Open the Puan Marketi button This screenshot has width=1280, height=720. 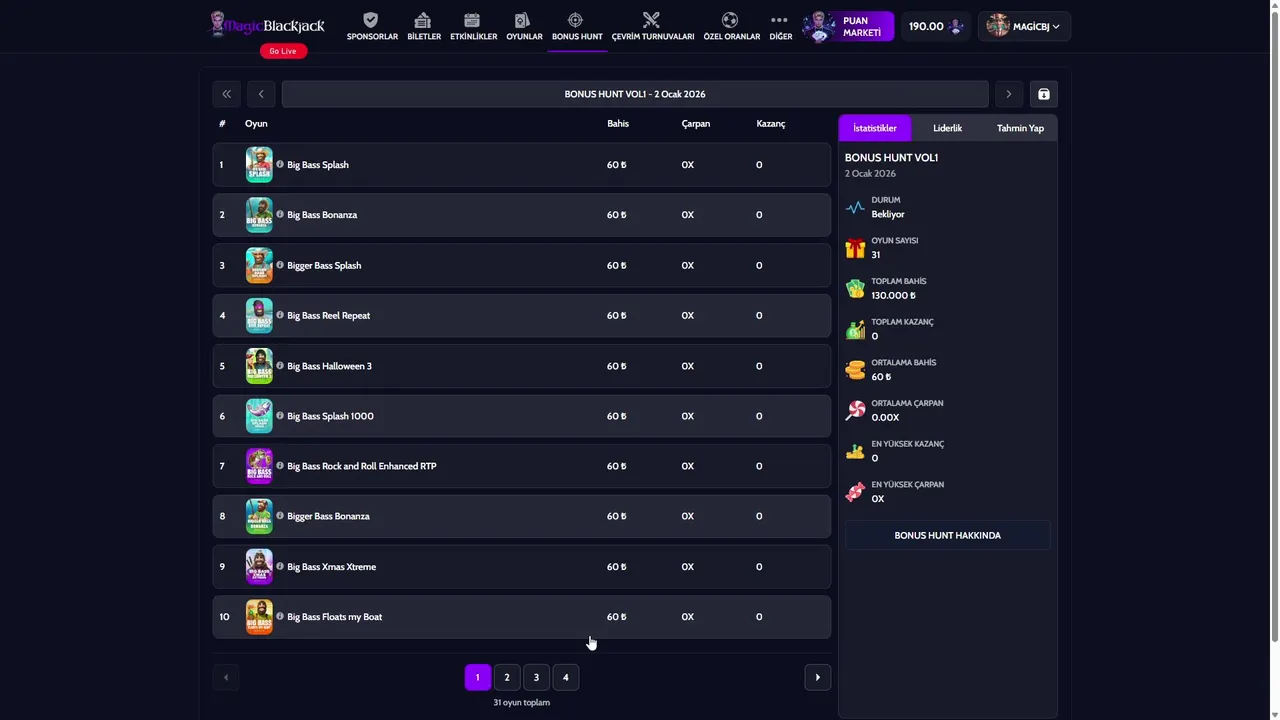pyautogui.click(x=848, y=26)
